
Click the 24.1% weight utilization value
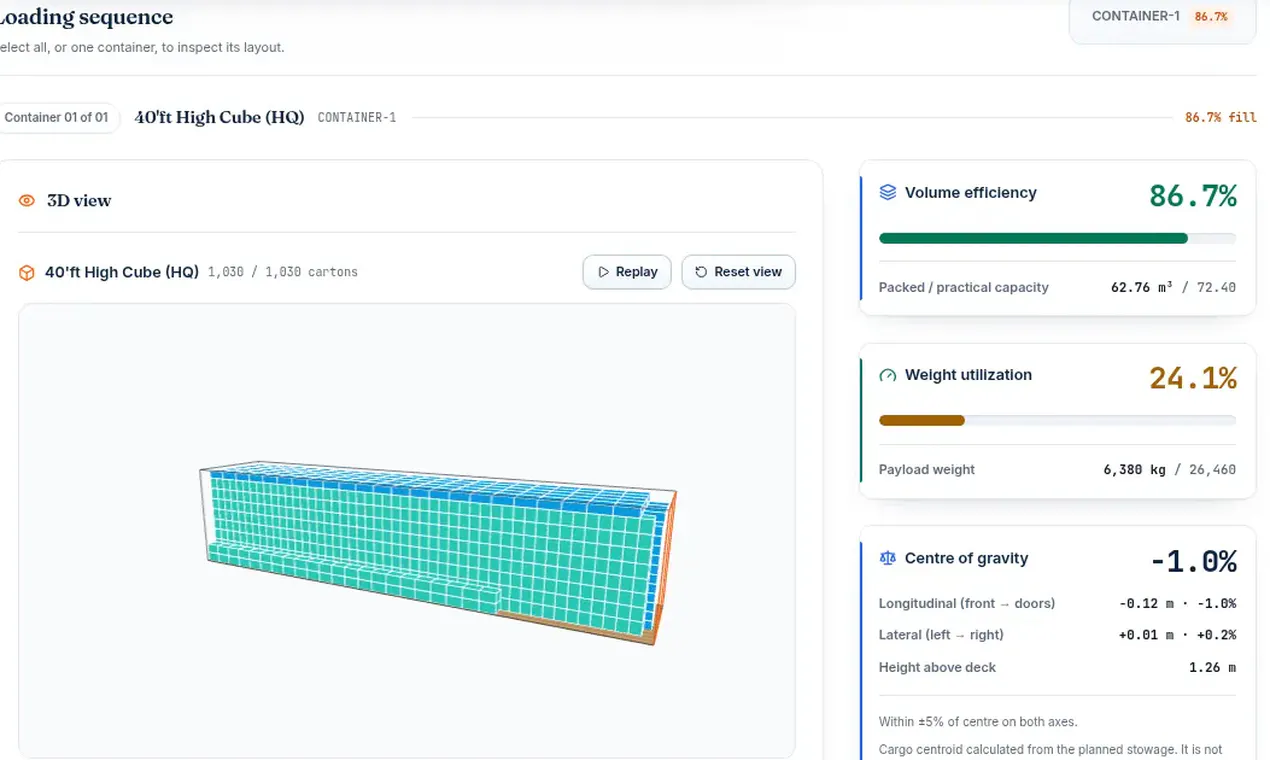pyautogui.click(x=1193, y=379)
